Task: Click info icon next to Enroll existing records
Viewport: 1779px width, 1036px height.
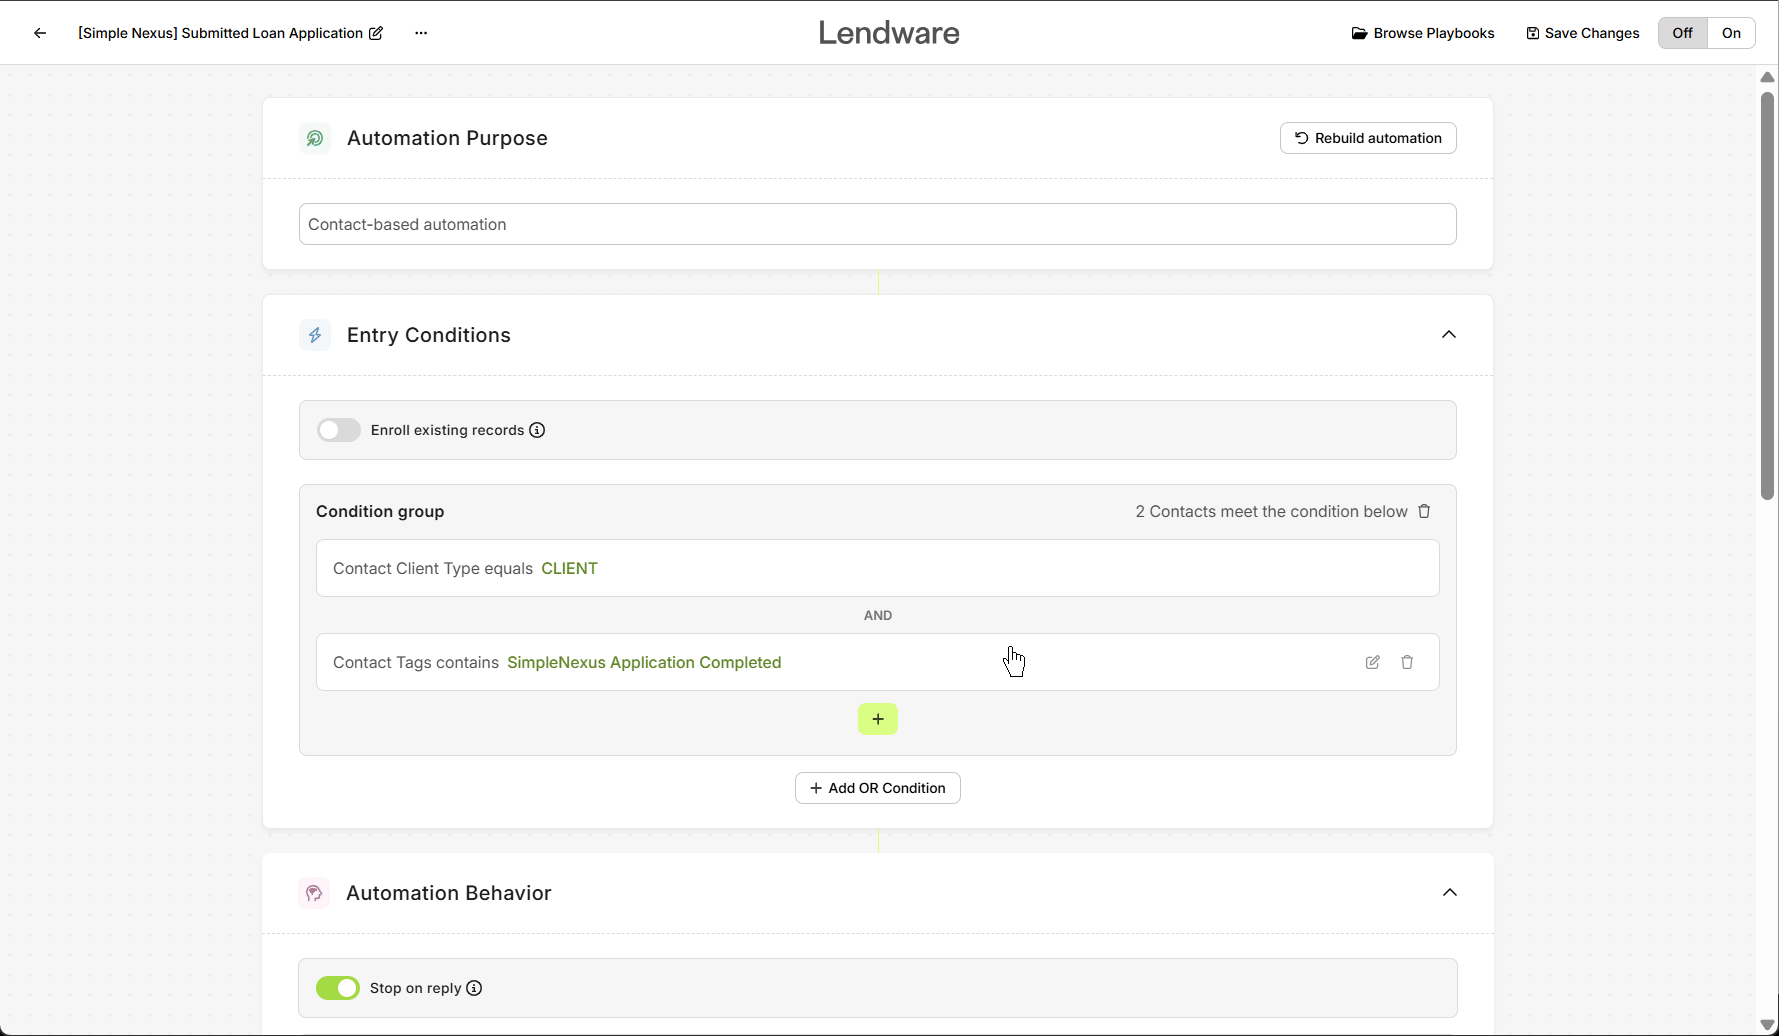Action: tap(537, 430)
